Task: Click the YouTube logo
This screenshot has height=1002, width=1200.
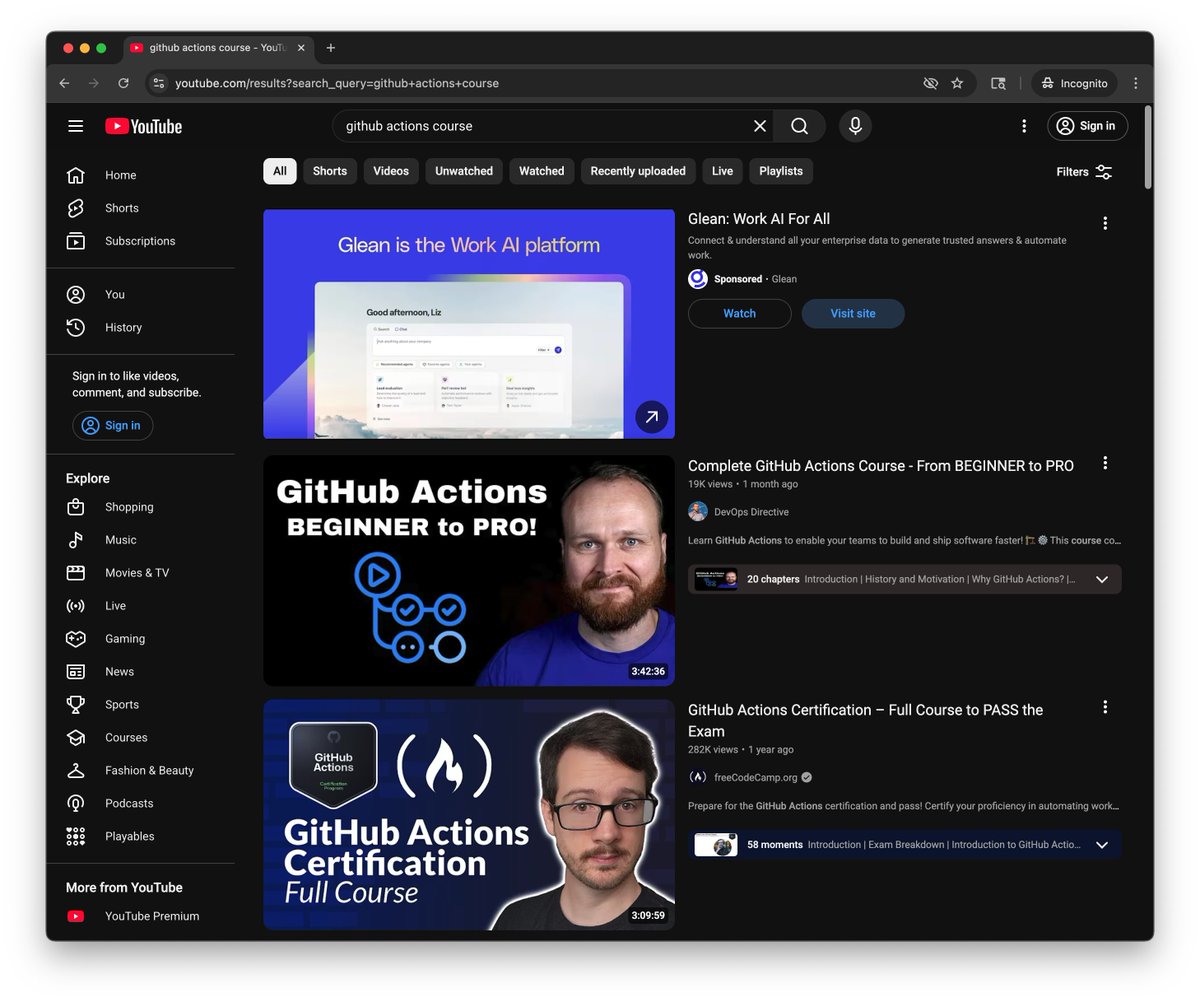Action: [144, 126]
